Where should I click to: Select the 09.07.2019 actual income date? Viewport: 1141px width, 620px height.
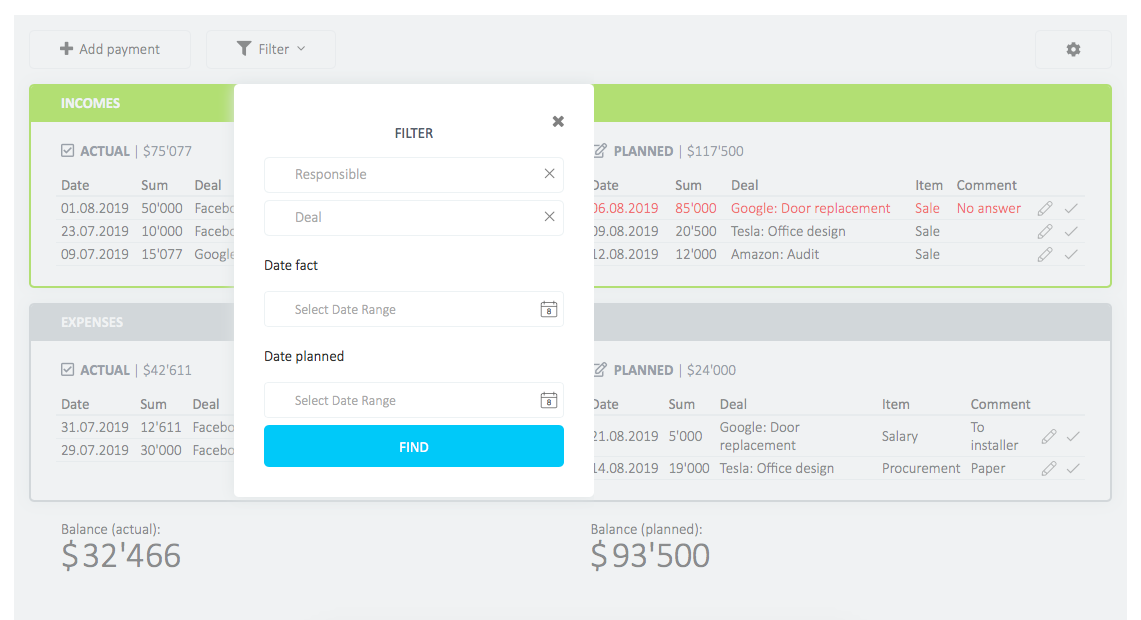click(x=95, y=255)
